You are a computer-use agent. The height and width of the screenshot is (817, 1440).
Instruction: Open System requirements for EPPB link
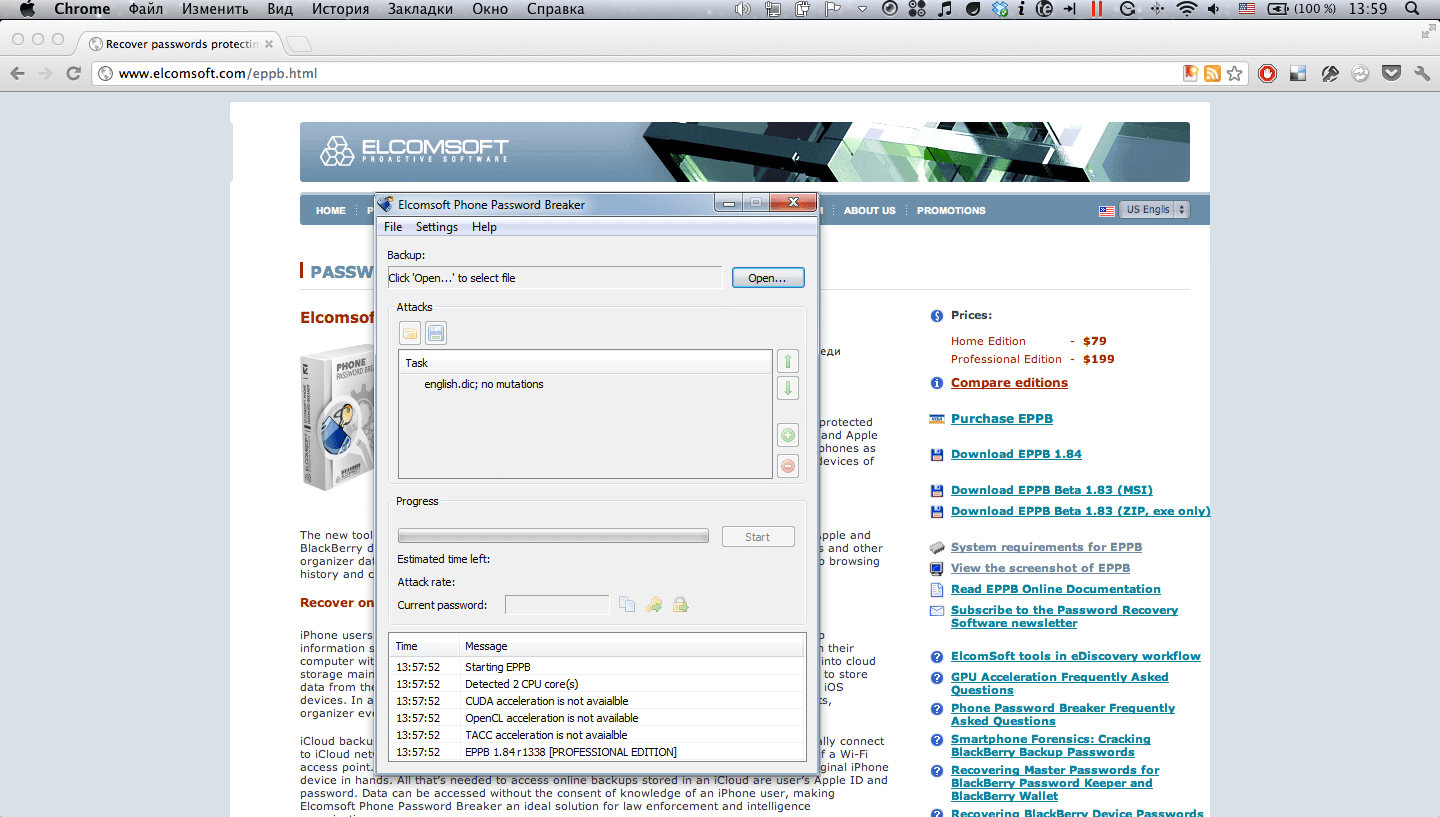pos(1046,547)
